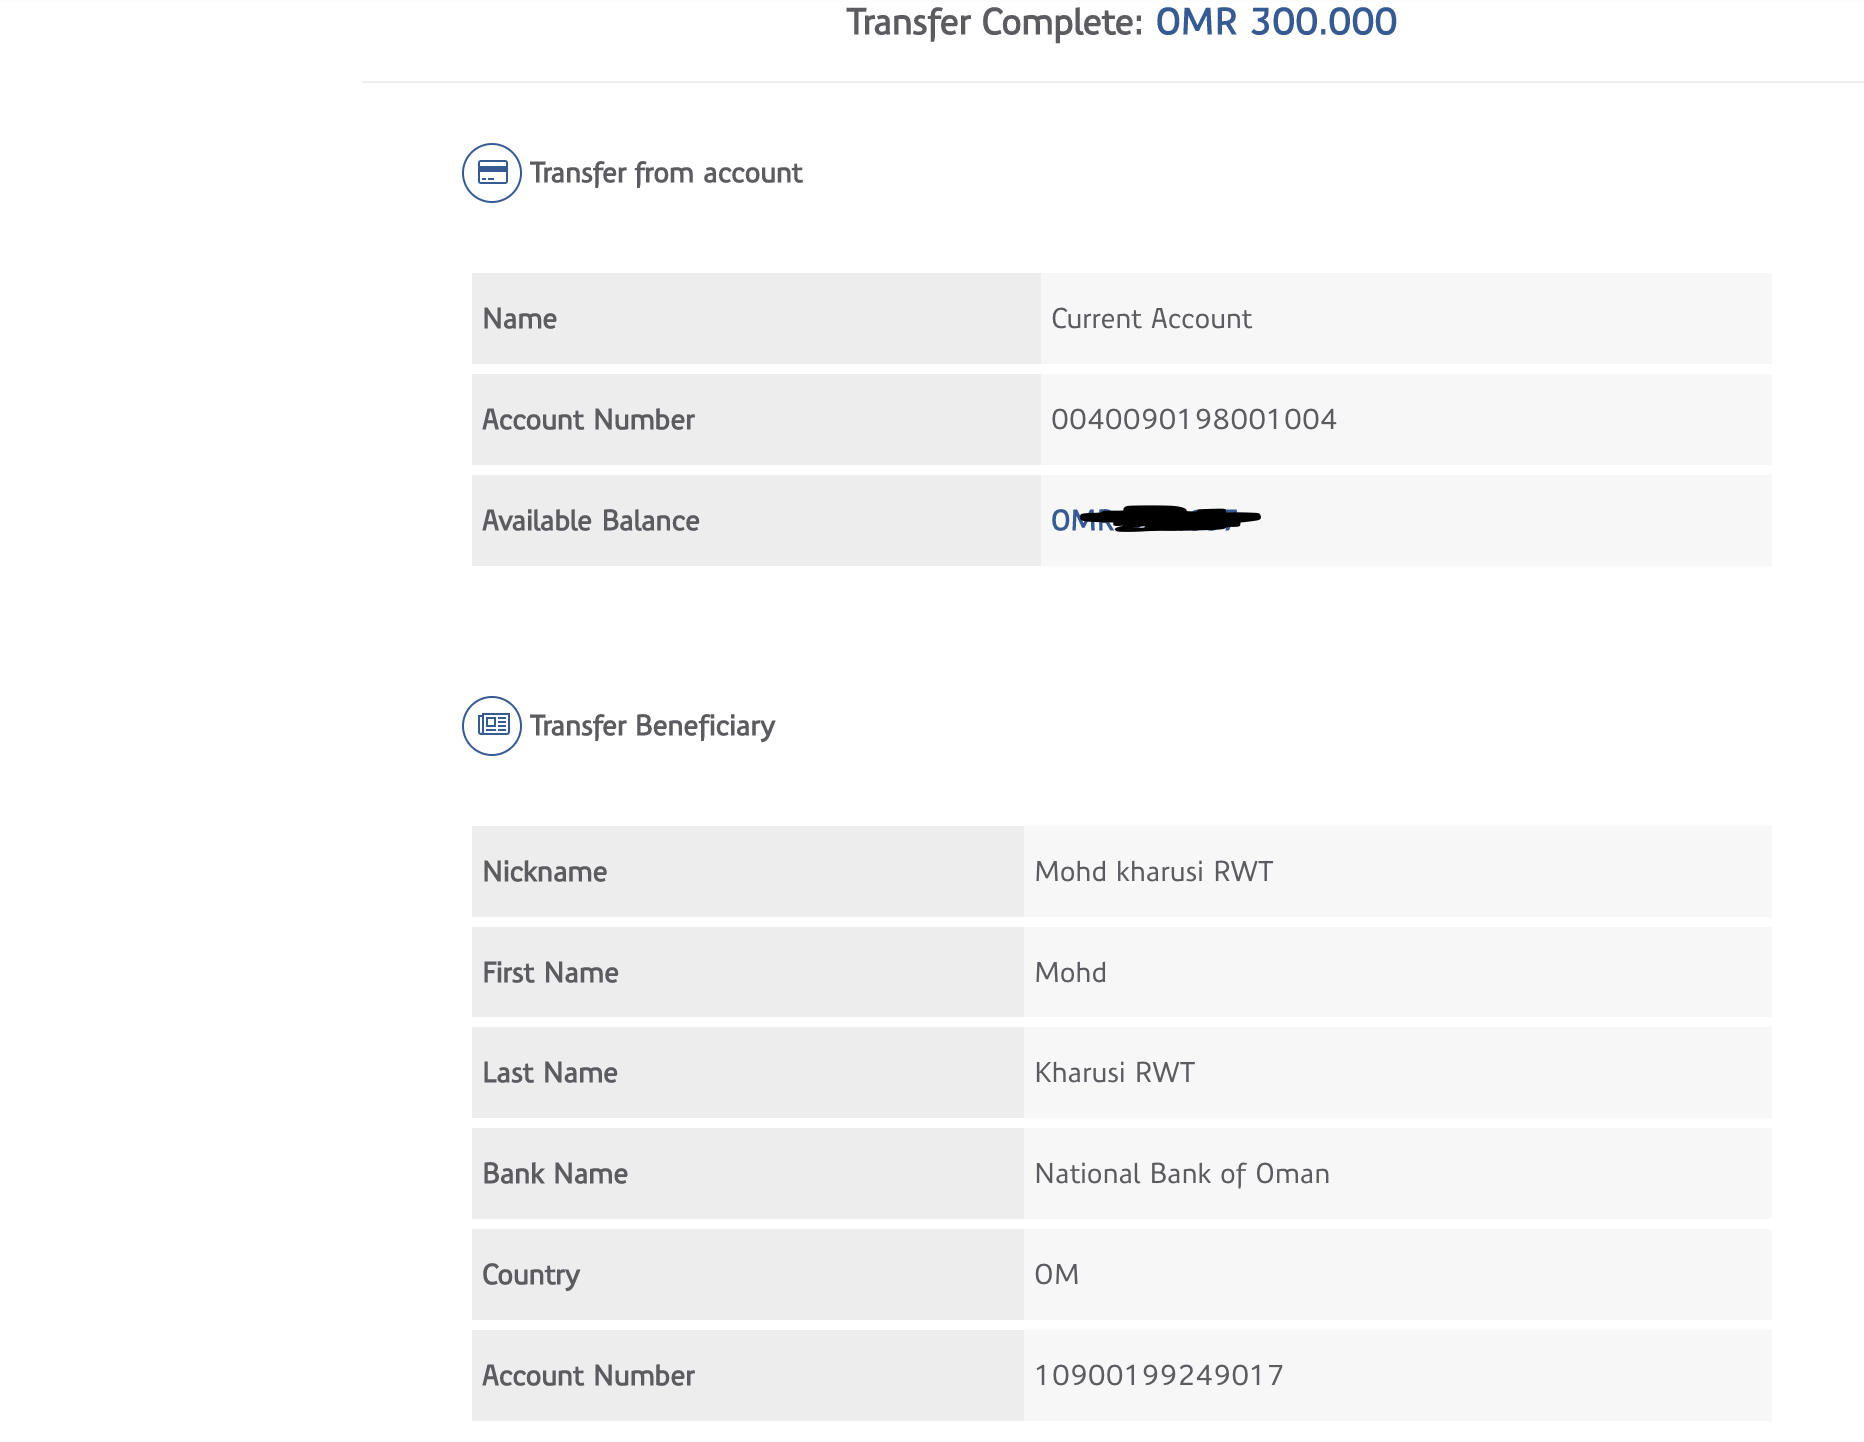Click the beneficiary account number 10900199249017
1864x1442 pixels.
pyautogui.click(x=1159, y=1376)
